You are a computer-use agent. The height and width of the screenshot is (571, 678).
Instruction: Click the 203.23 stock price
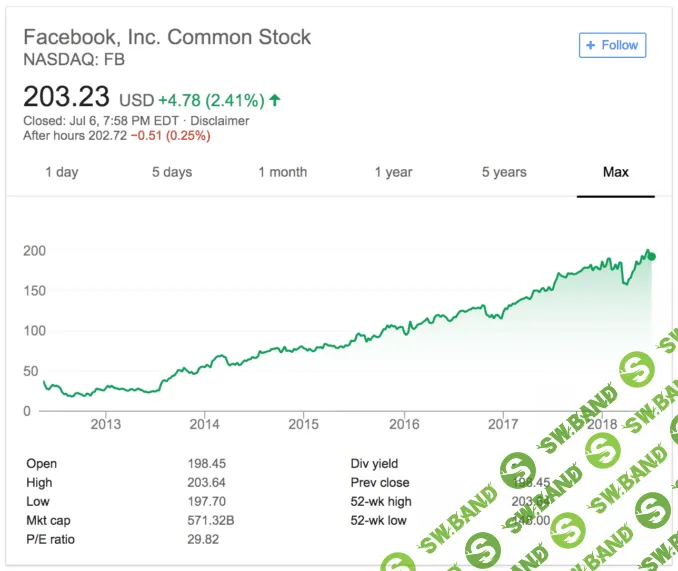point(67,97)
